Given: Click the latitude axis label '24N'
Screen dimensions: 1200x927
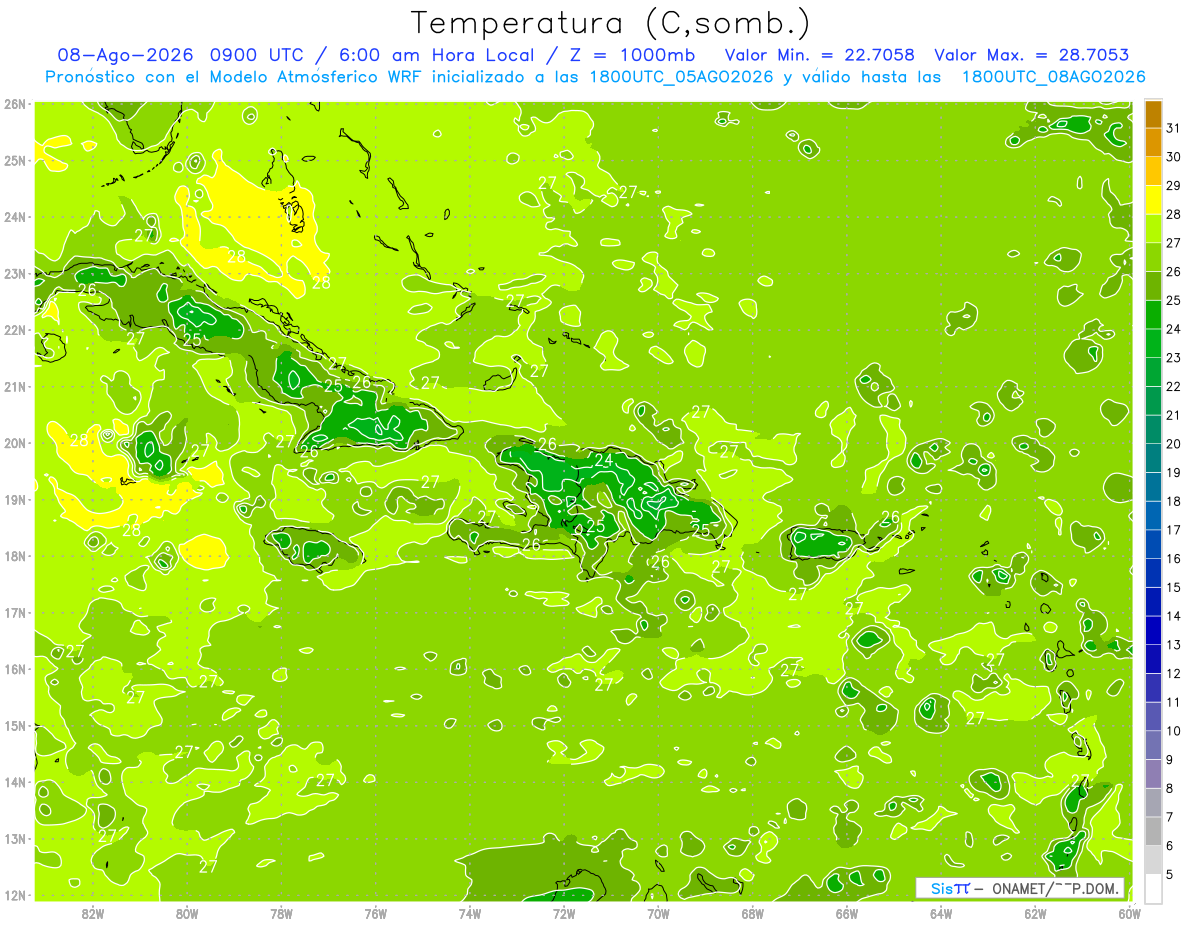Looking at the screenshot, I should pyautogui.click(x=15, y=217).
